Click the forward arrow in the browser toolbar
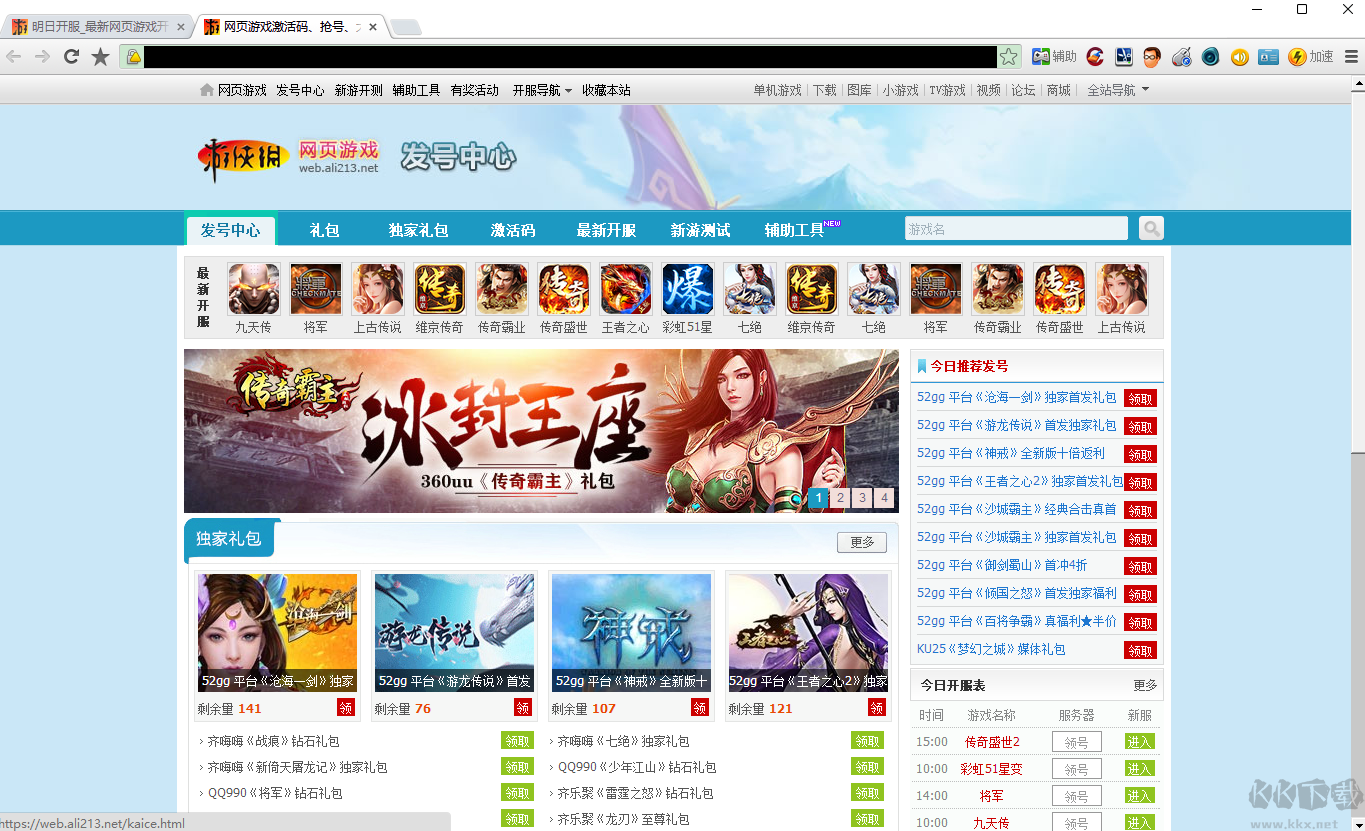 42,57
